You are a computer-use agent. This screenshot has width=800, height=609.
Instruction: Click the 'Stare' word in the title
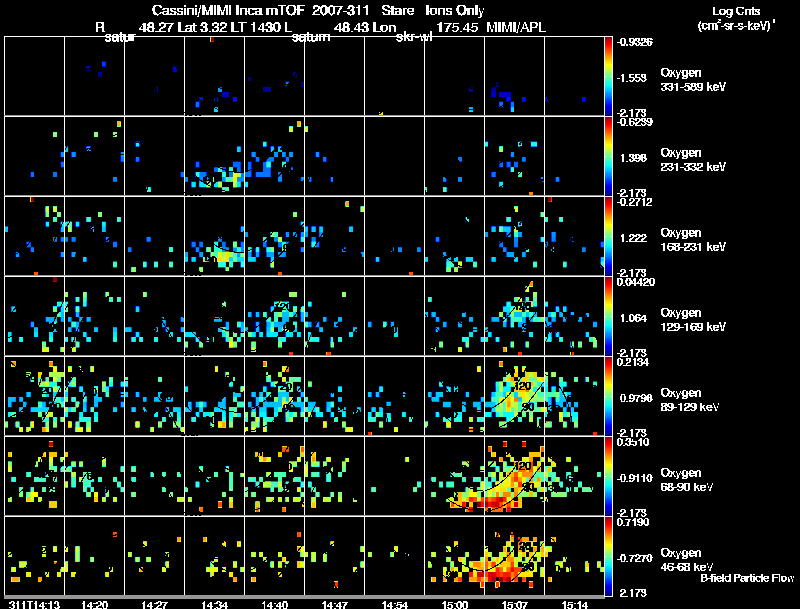click(x=397, y=10)
